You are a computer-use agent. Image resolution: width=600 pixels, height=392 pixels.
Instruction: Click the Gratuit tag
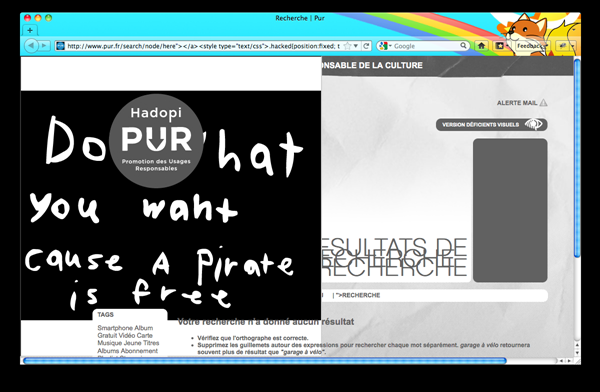(x=108, y=335)
